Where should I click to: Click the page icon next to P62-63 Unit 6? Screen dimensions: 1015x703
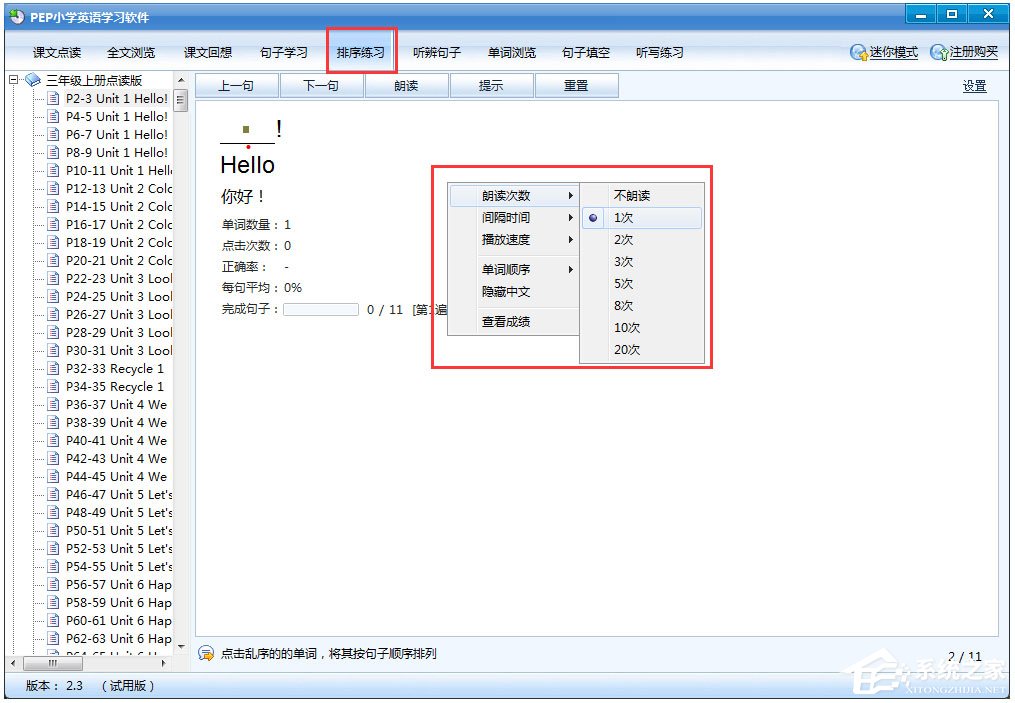tap(52, 638)
